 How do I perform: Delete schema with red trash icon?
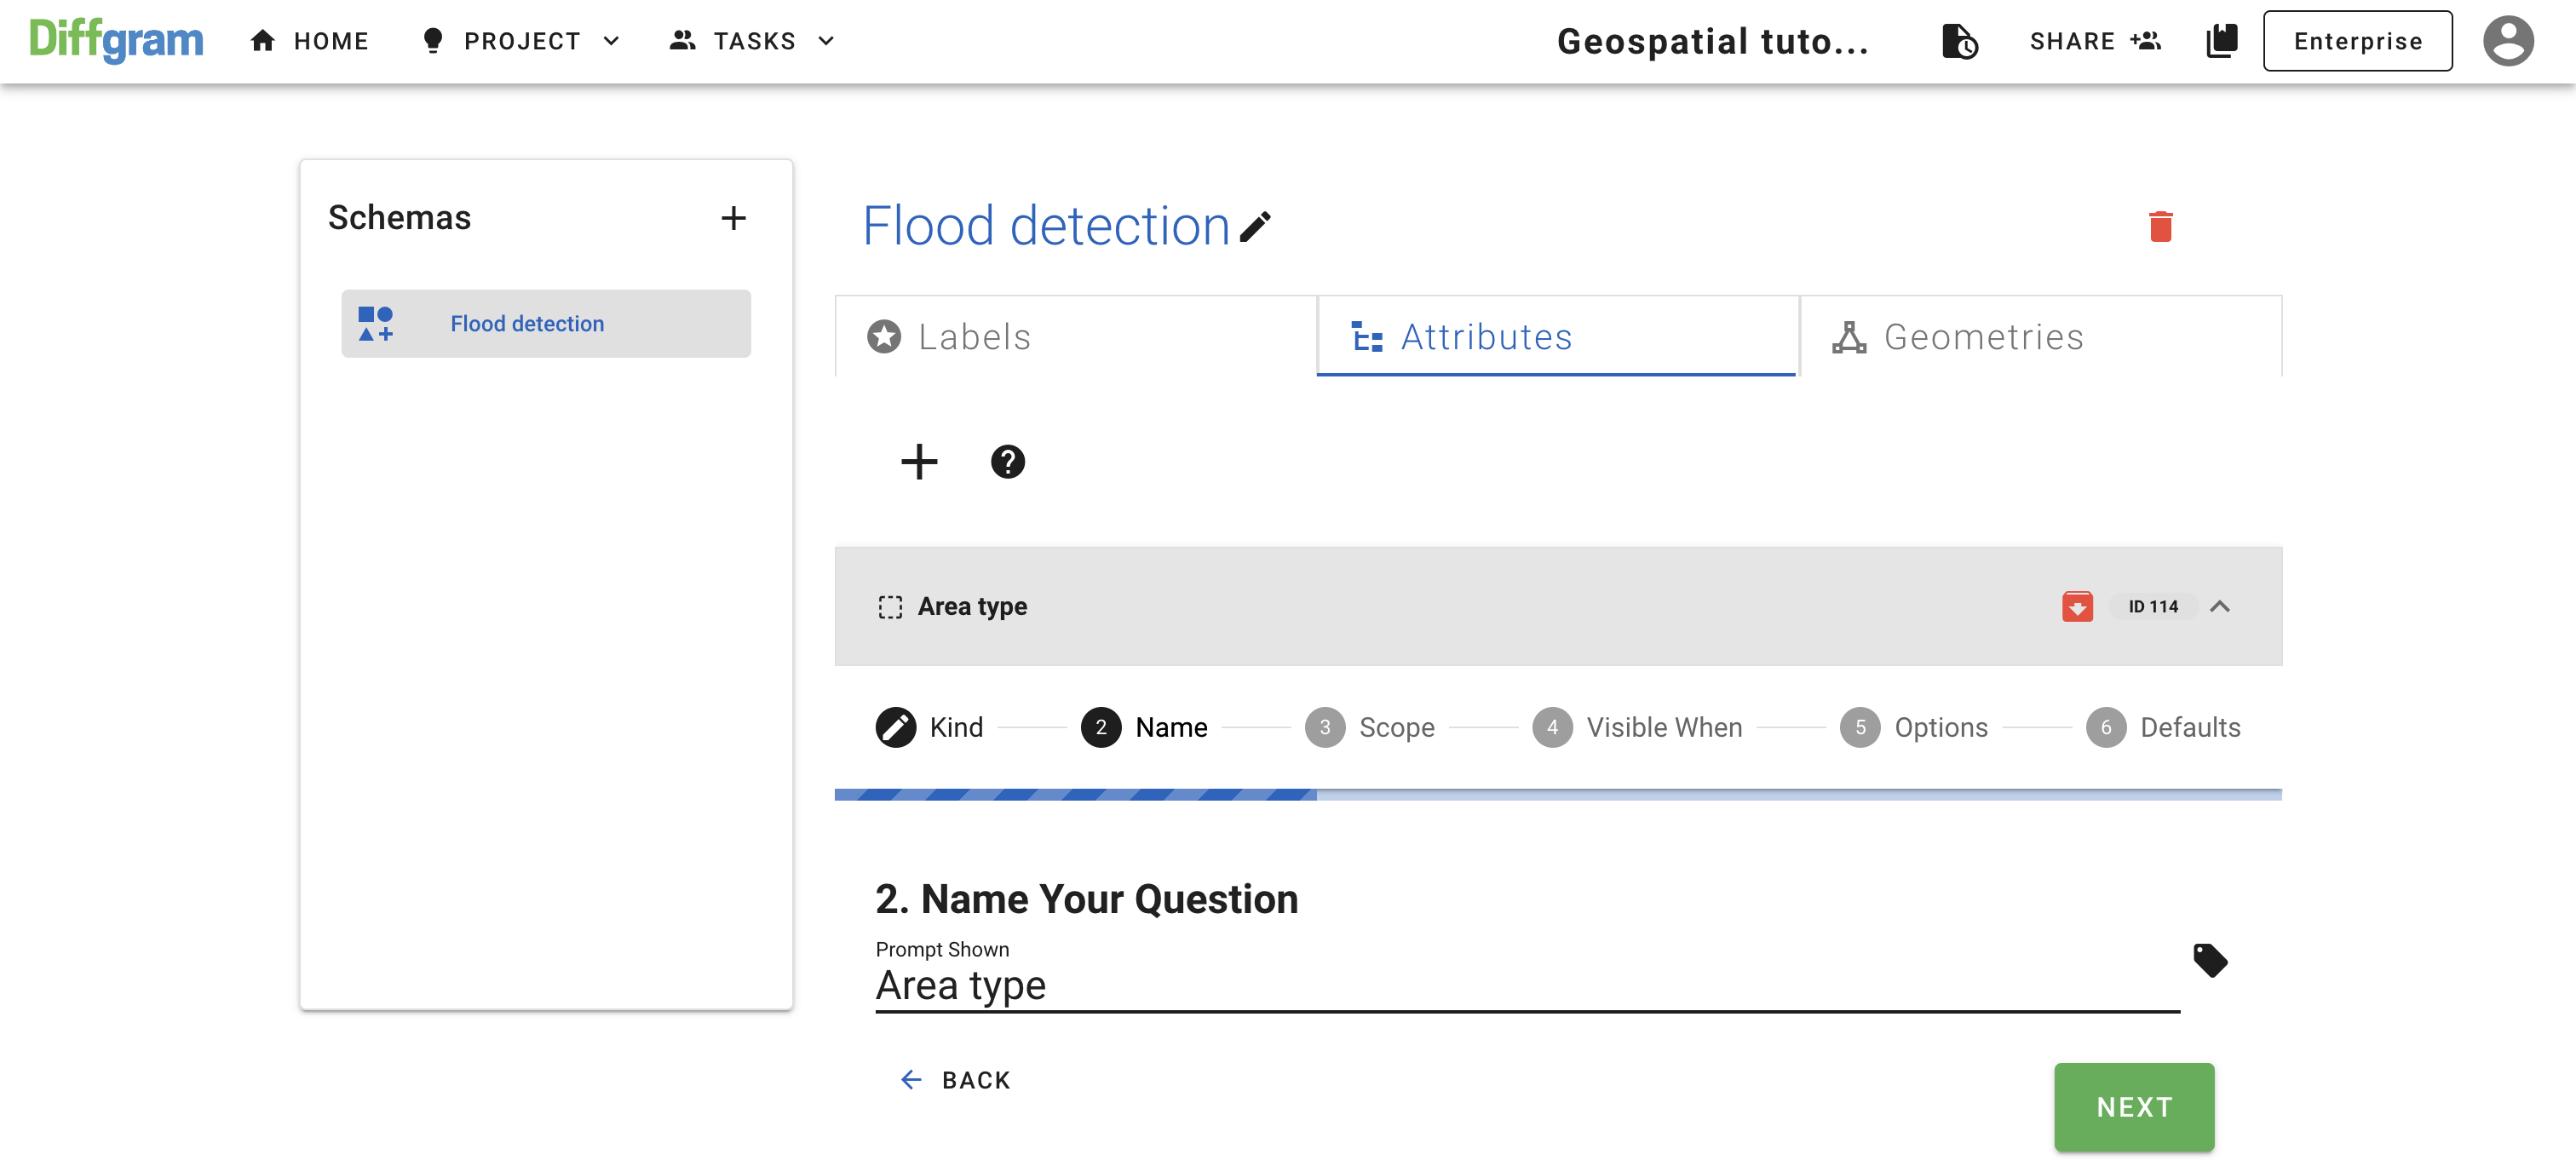2160,226
